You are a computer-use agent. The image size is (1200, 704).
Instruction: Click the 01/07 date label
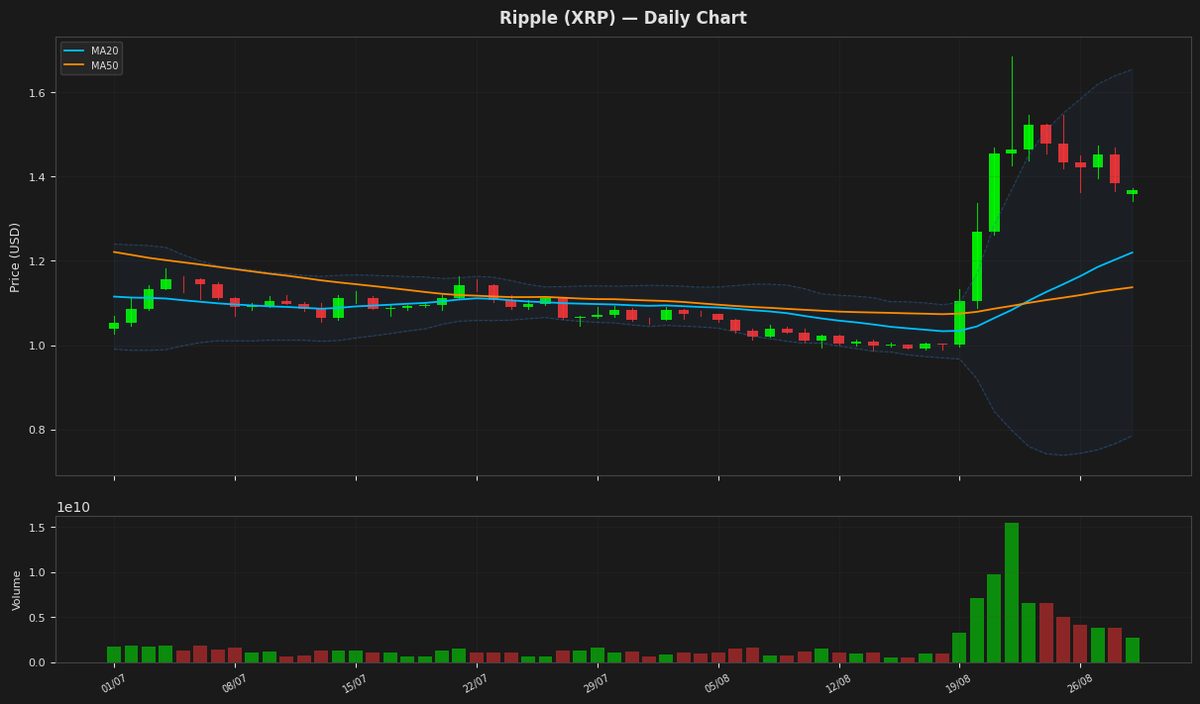(x=113, y=684)
